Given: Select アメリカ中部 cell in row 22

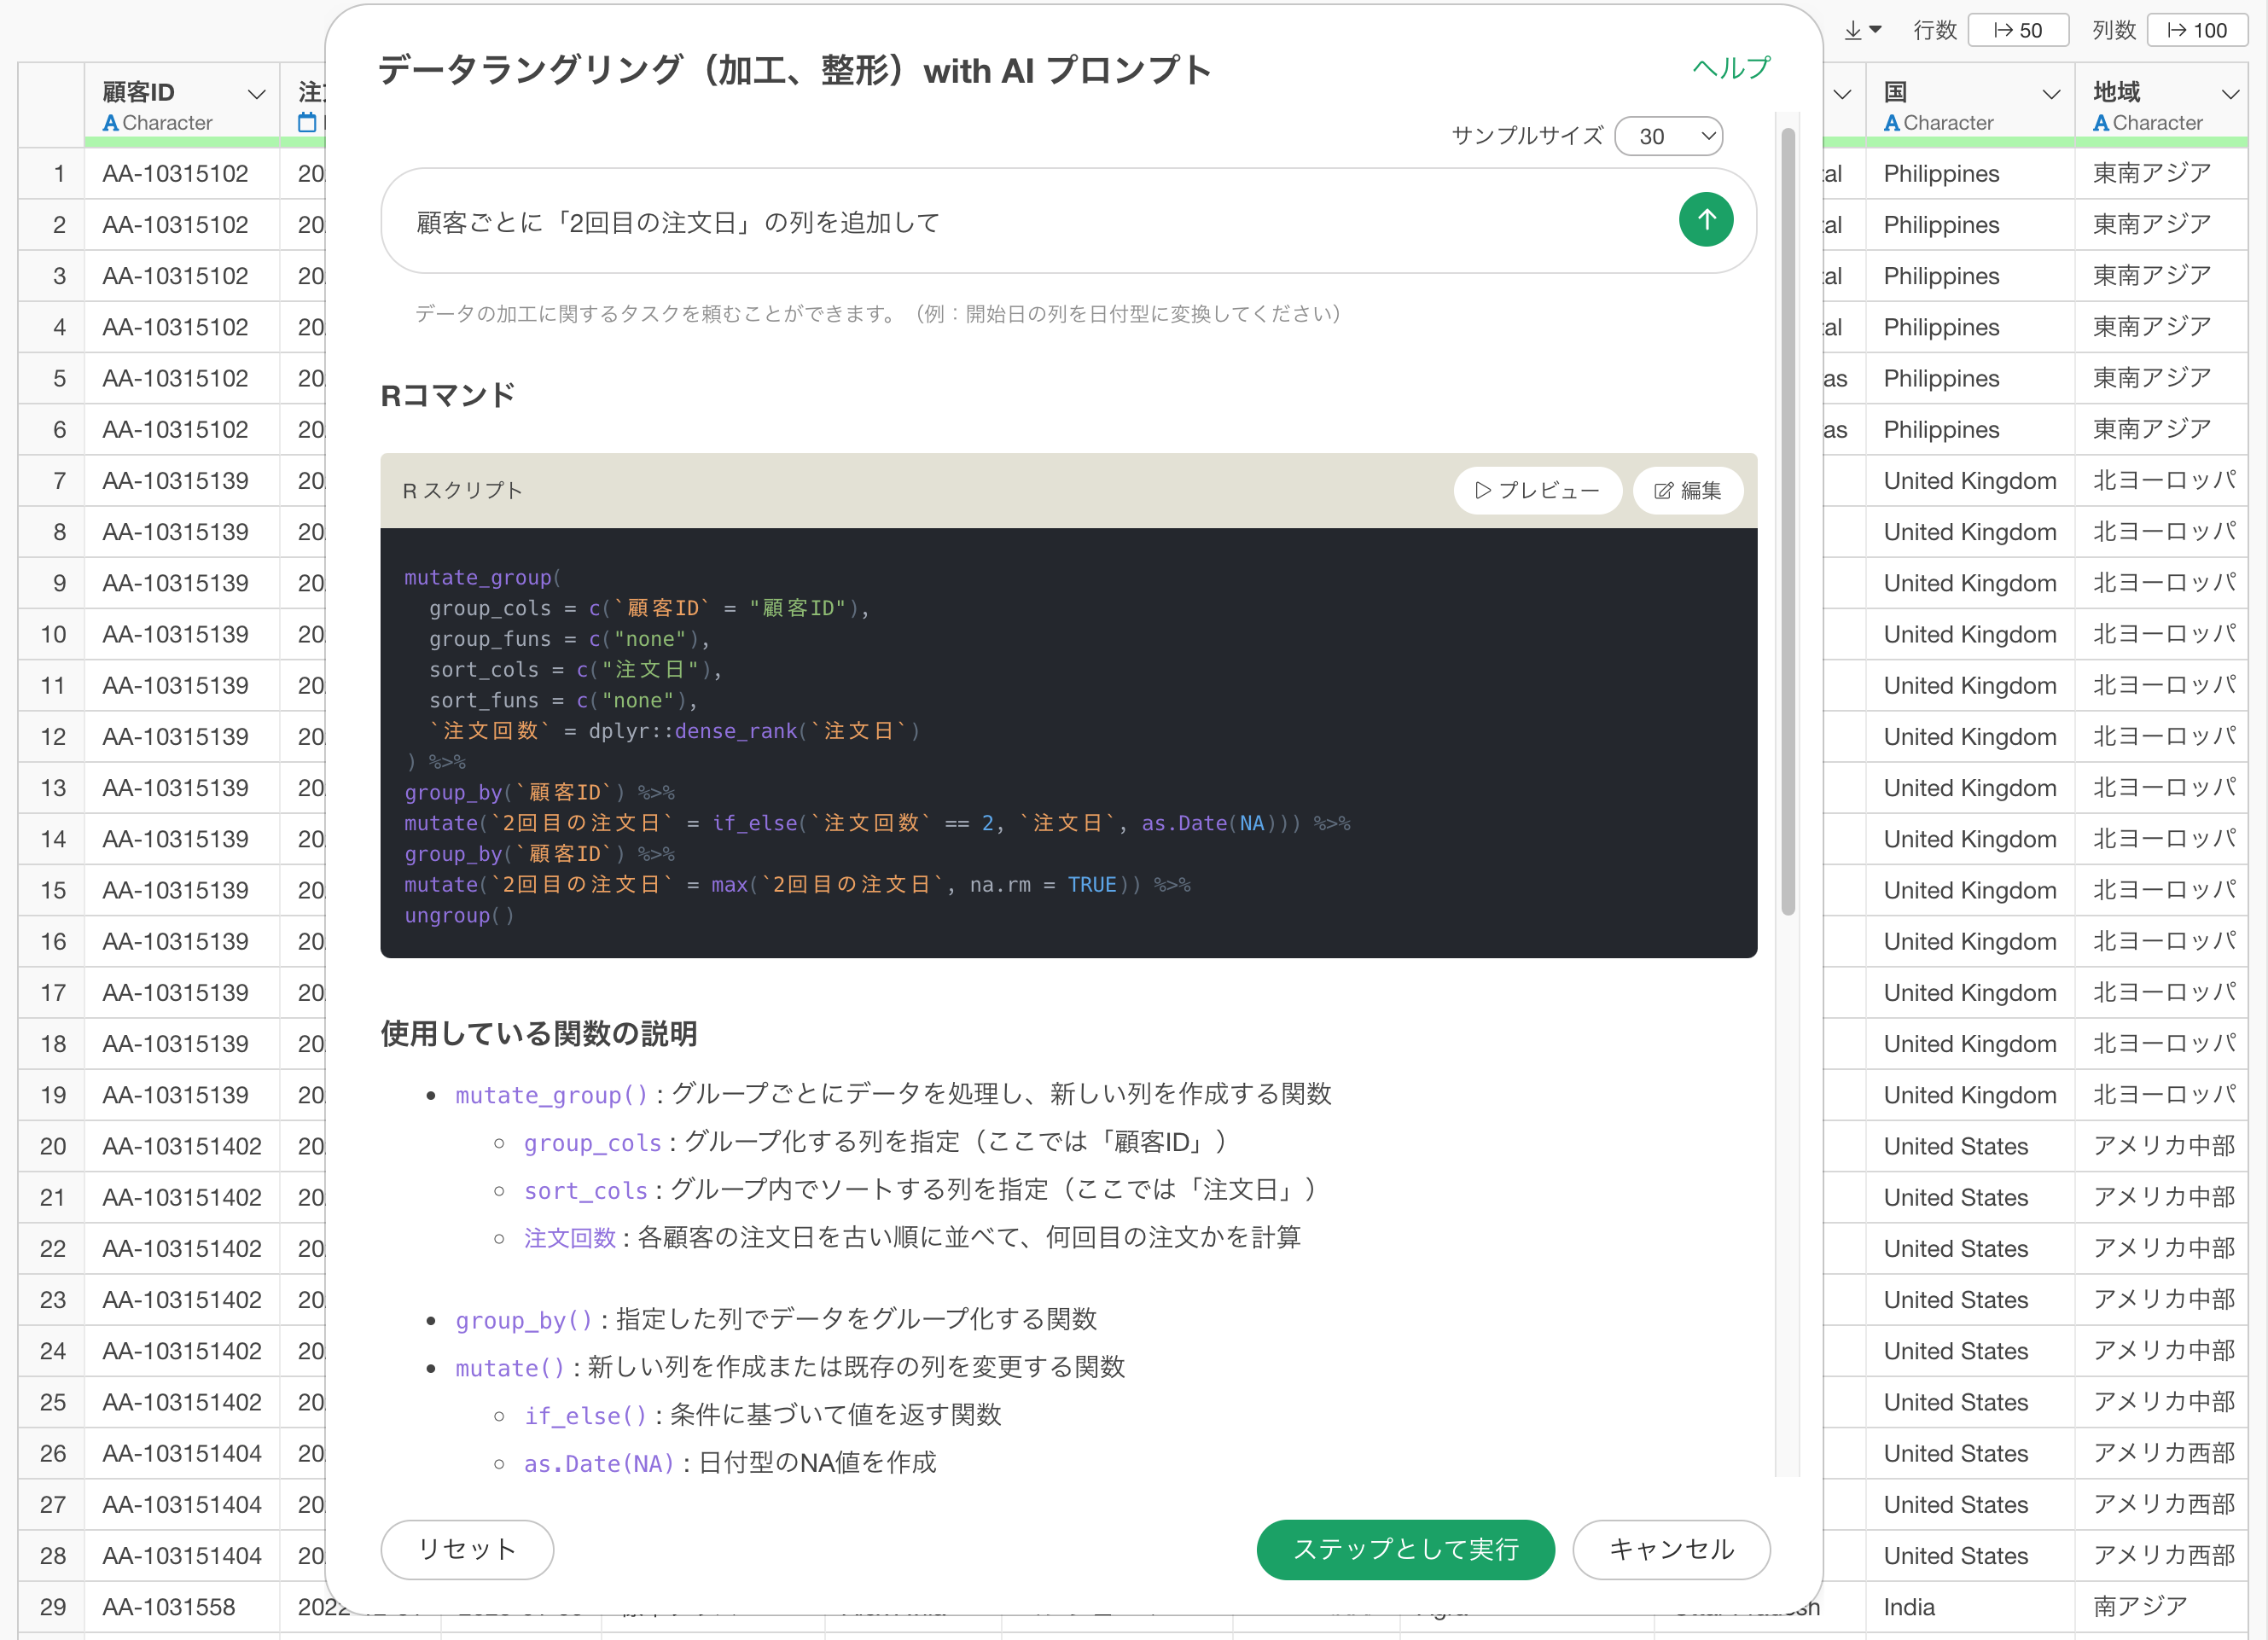Looking at the screenshot, I should coord(2161,1249).
